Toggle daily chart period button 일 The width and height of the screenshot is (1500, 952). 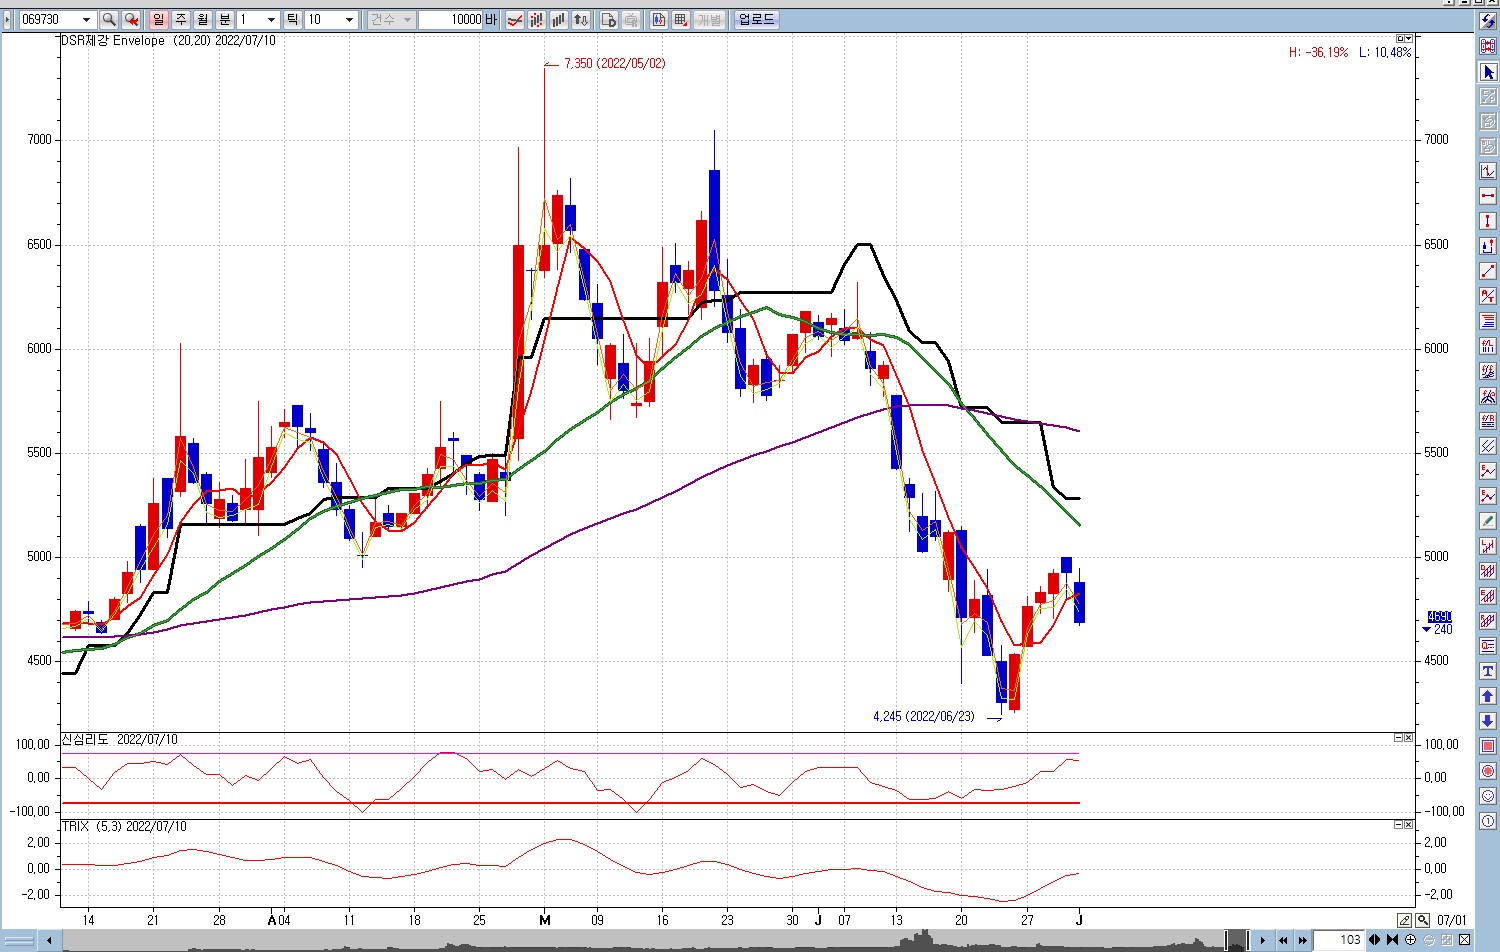coord(158,20)
